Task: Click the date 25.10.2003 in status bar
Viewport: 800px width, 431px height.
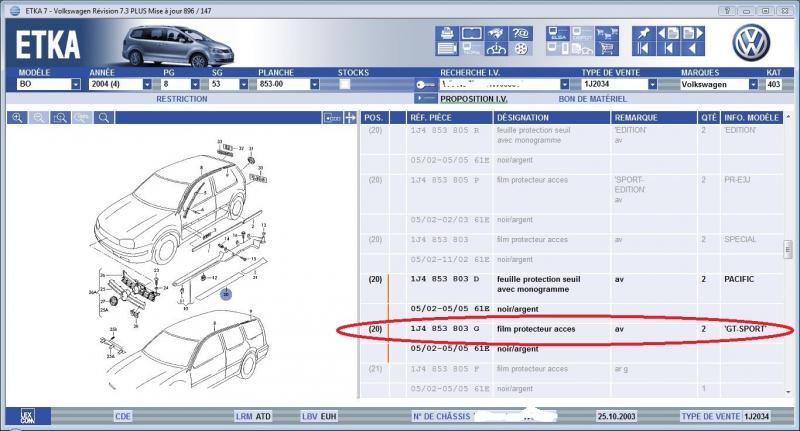Action: click(616, 416)
